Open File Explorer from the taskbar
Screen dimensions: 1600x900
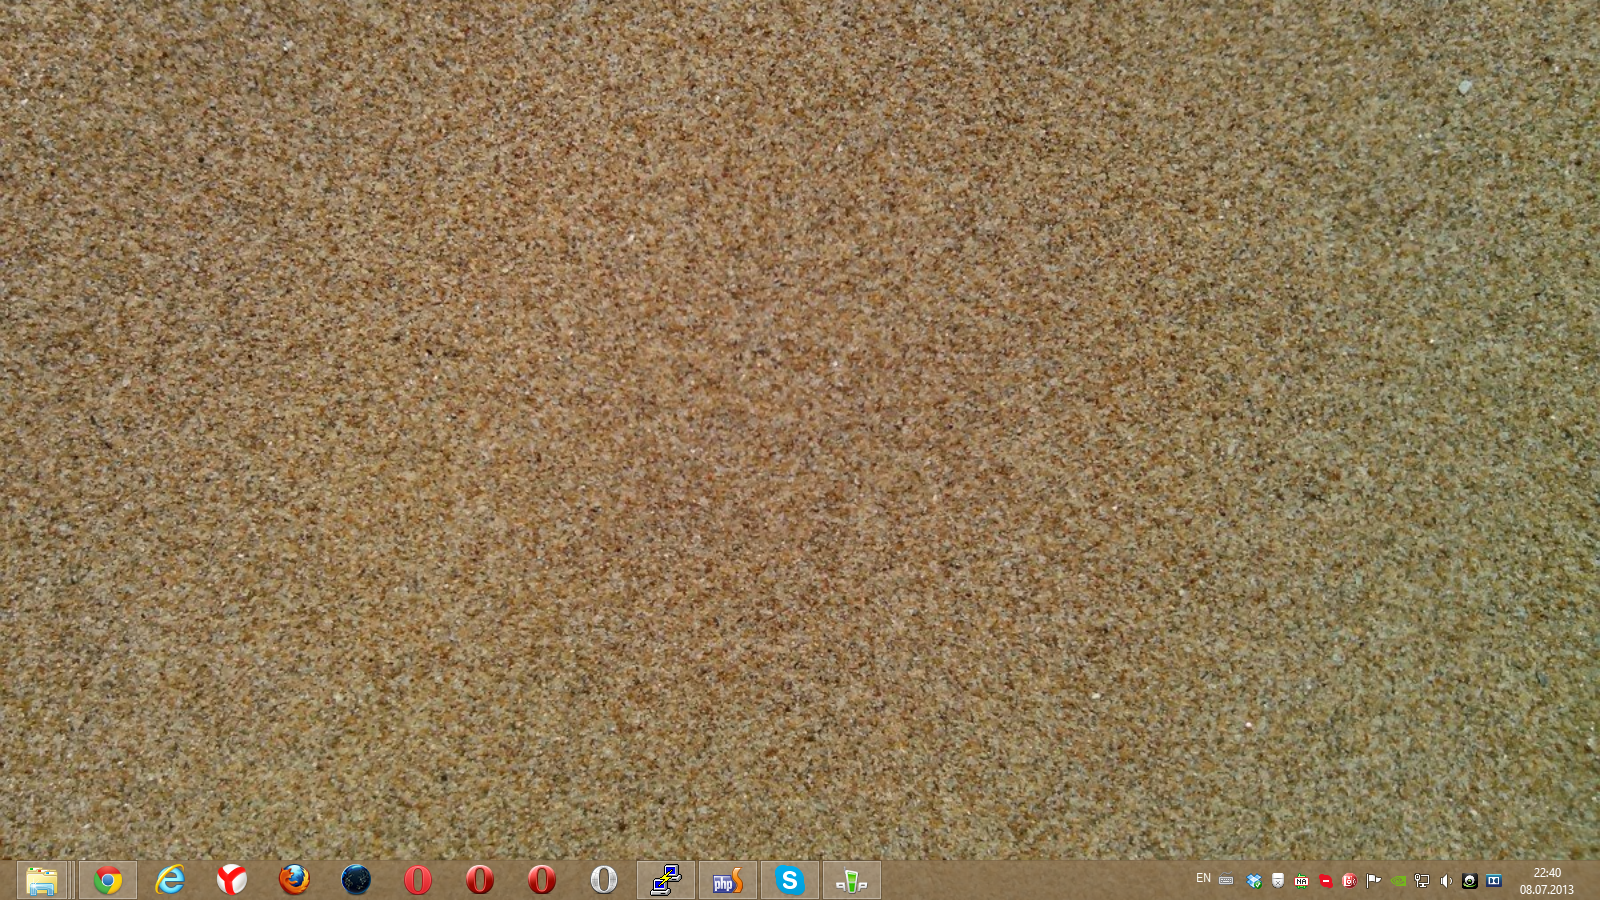pos(42,880)
